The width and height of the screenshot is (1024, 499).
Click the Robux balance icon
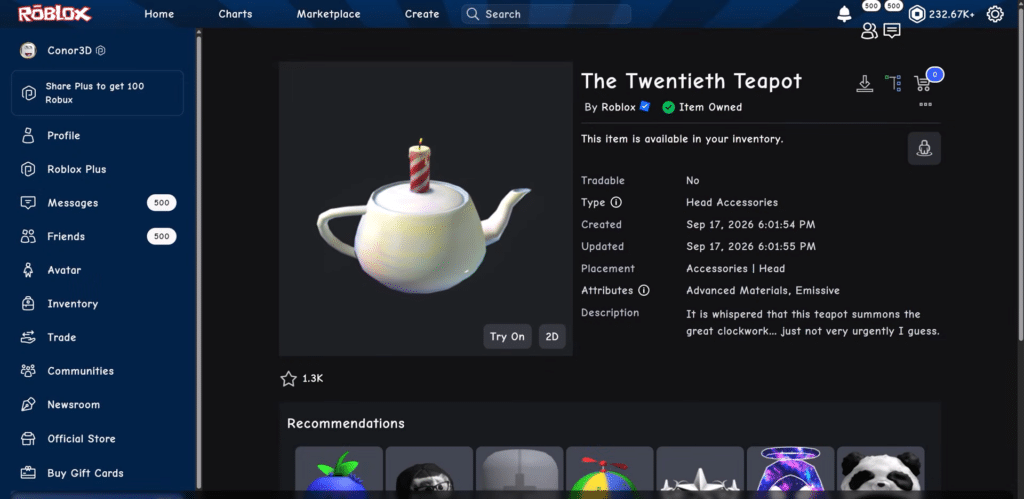pyautogui.click(x=917, y=14)
